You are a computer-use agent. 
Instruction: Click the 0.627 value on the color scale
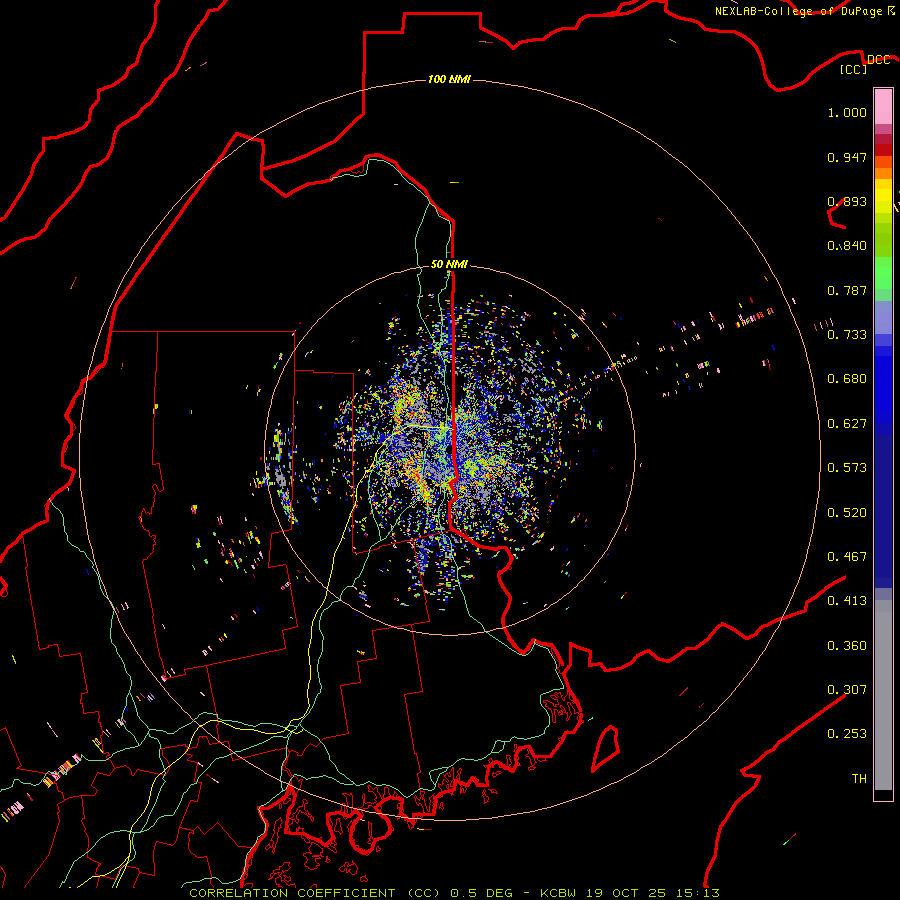pyautogui.click(x=847, y=424)
